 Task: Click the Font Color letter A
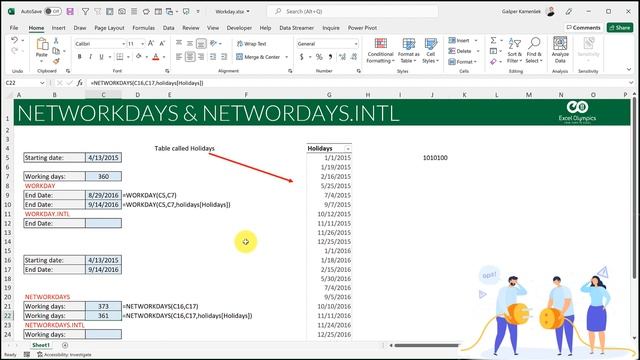156,57
